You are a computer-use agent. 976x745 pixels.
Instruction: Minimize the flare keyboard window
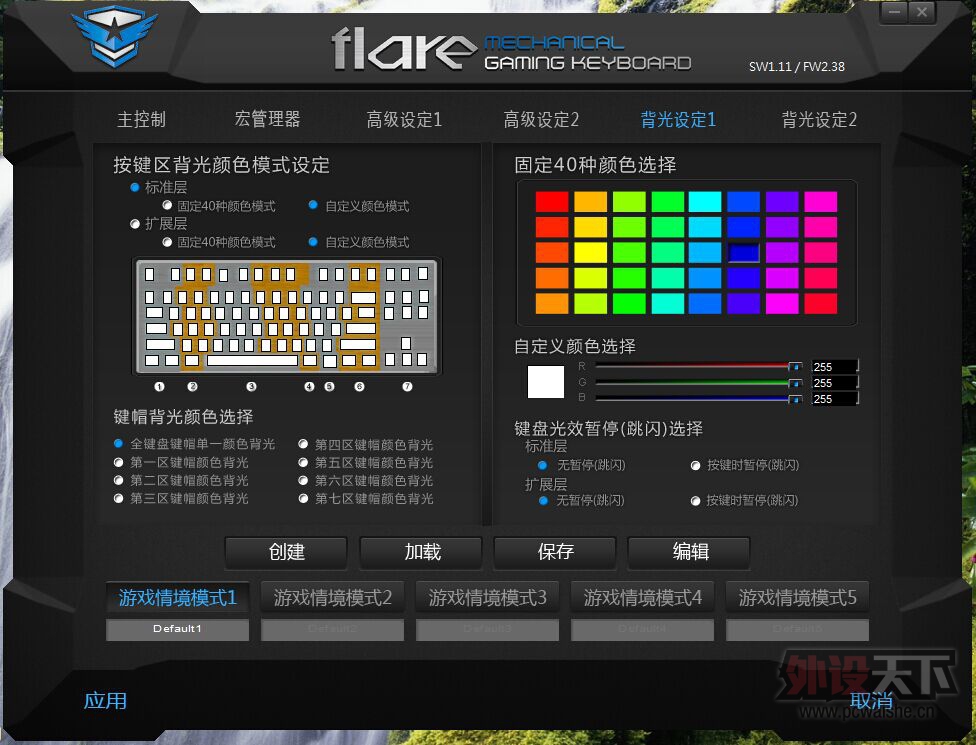[x=894, y=12]
